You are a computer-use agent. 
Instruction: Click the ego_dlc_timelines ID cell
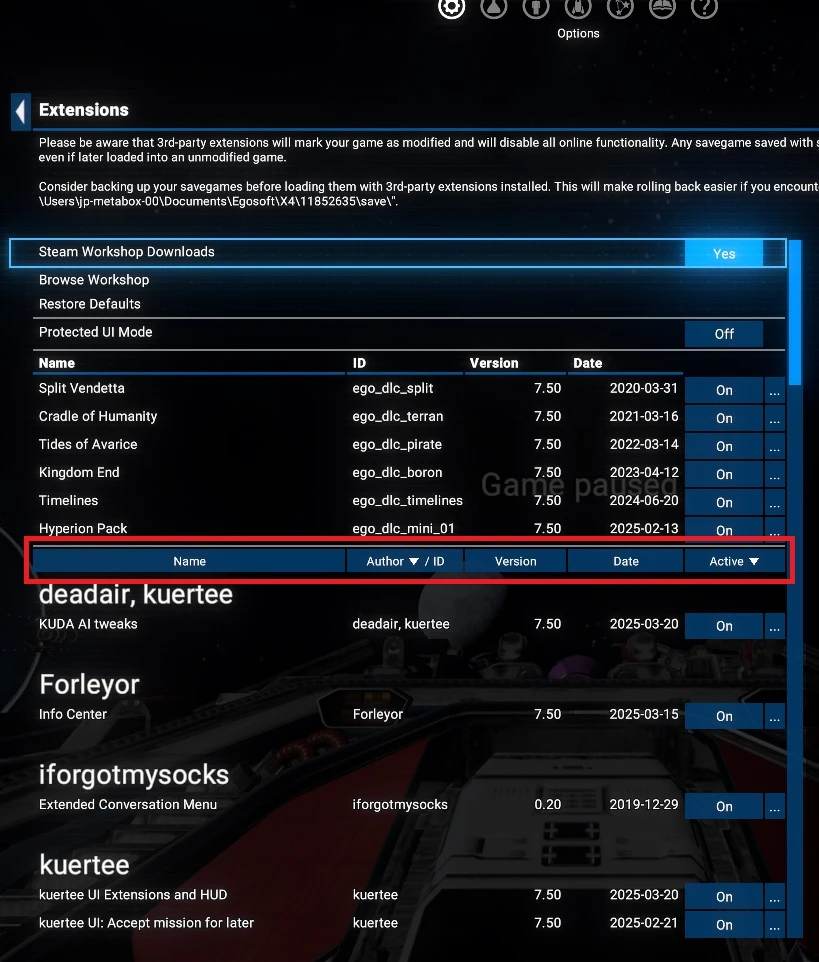point(407,501)
